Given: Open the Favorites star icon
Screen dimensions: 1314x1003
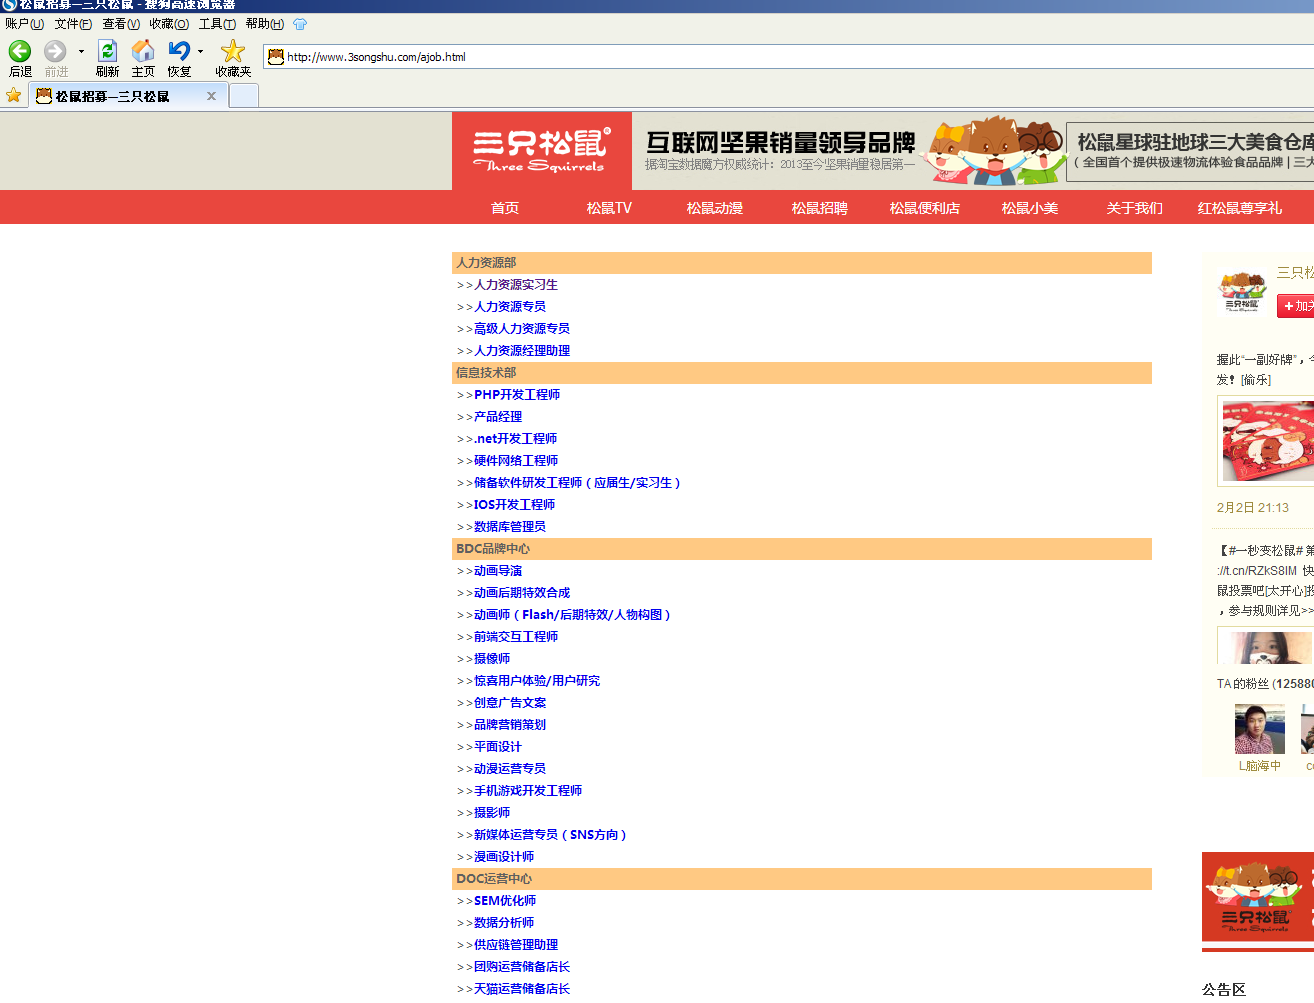Looking at the screenshot, I should click(x=233, y=51).
